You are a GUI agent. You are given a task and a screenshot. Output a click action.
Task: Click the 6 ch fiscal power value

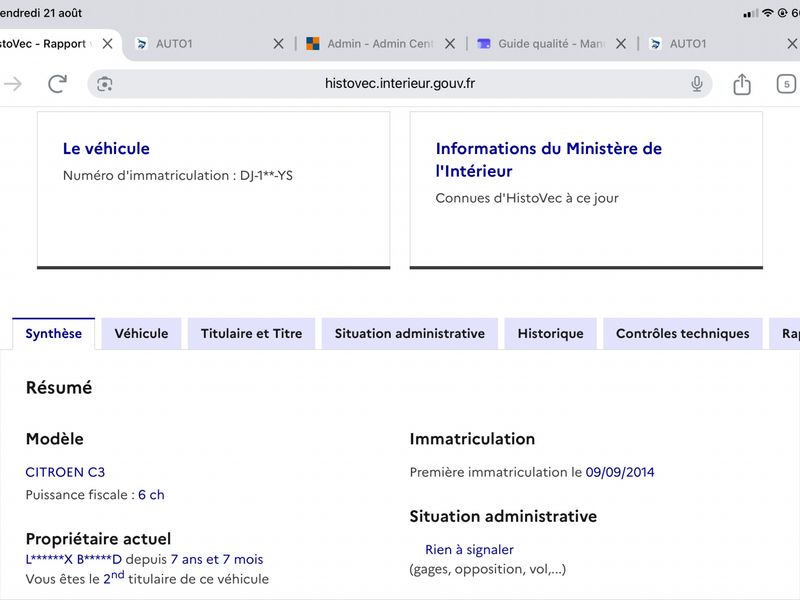(x=151, y=495)
